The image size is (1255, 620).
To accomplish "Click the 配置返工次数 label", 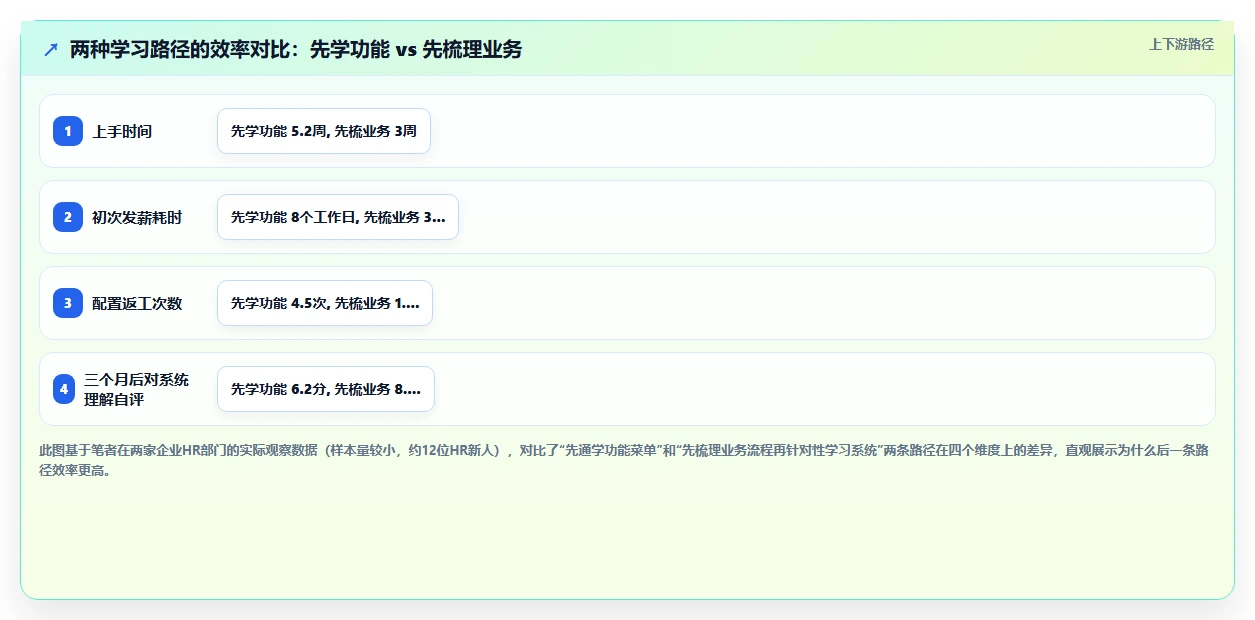I will 137,303.
